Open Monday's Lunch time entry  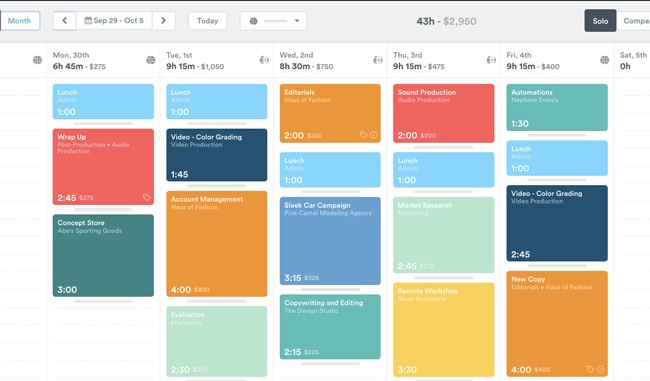point(103,102)
